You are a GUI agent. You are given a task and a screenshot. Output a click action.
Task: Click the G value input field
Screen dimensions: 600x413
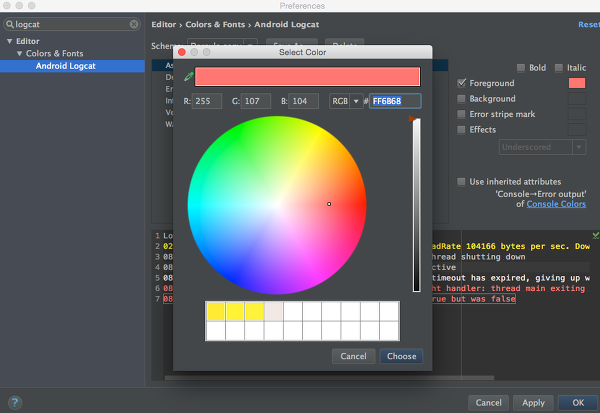(x=256, y=101)
